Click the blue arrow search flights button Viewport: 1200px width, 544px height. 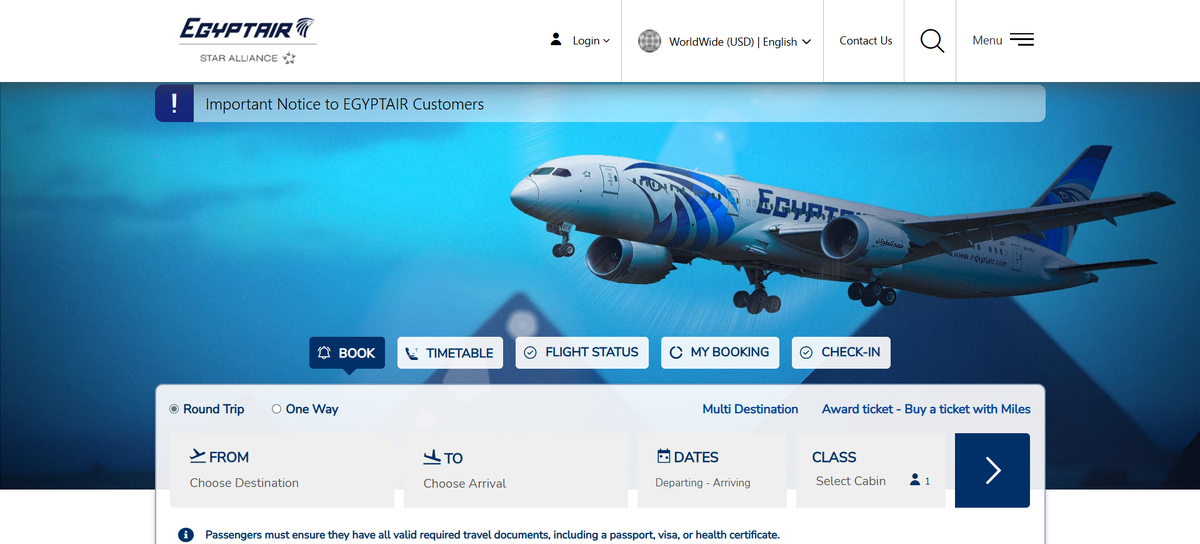tap(992, 470)
